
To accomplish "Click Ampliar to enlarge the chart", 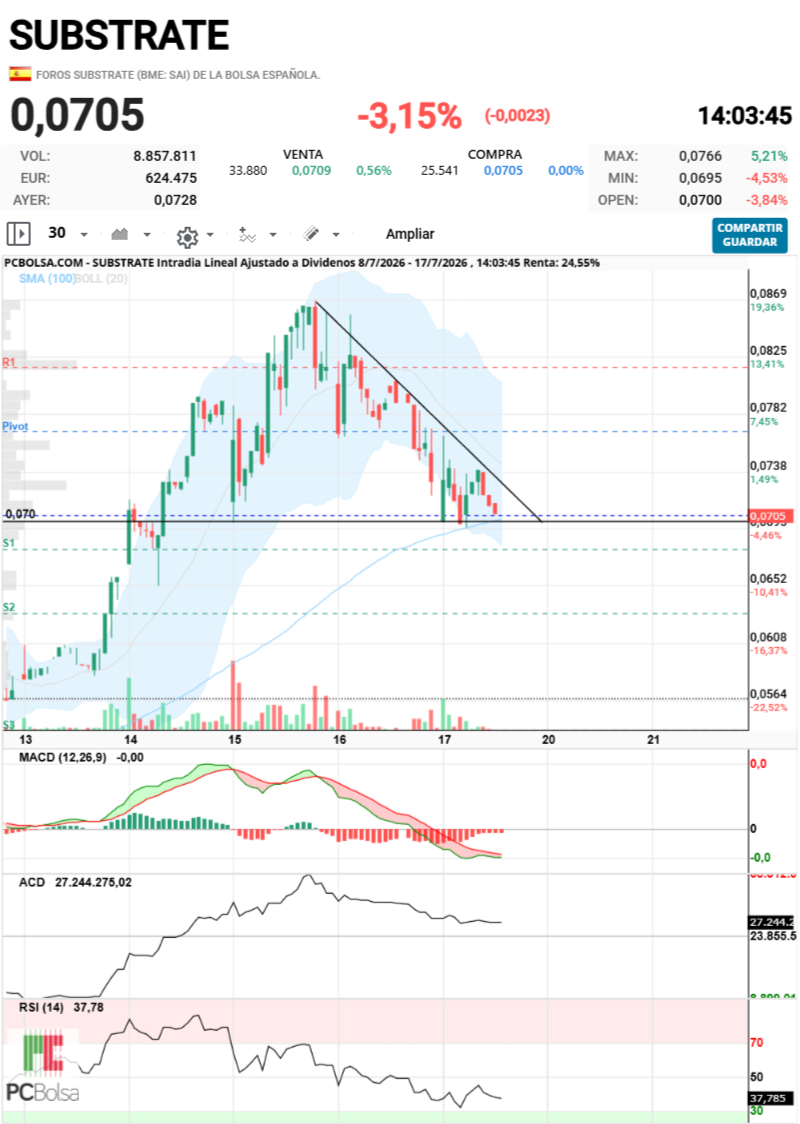I will [410, 234].
